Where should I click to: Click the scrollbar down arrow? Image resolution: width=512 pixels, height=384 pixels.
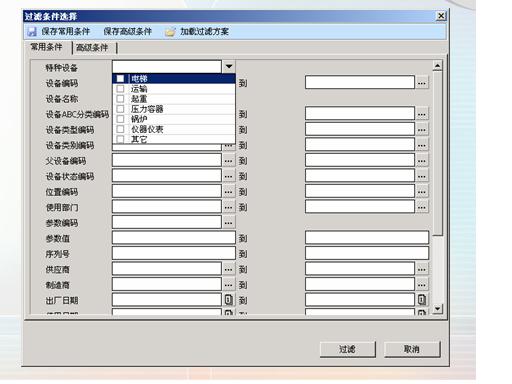click(437, 309)
